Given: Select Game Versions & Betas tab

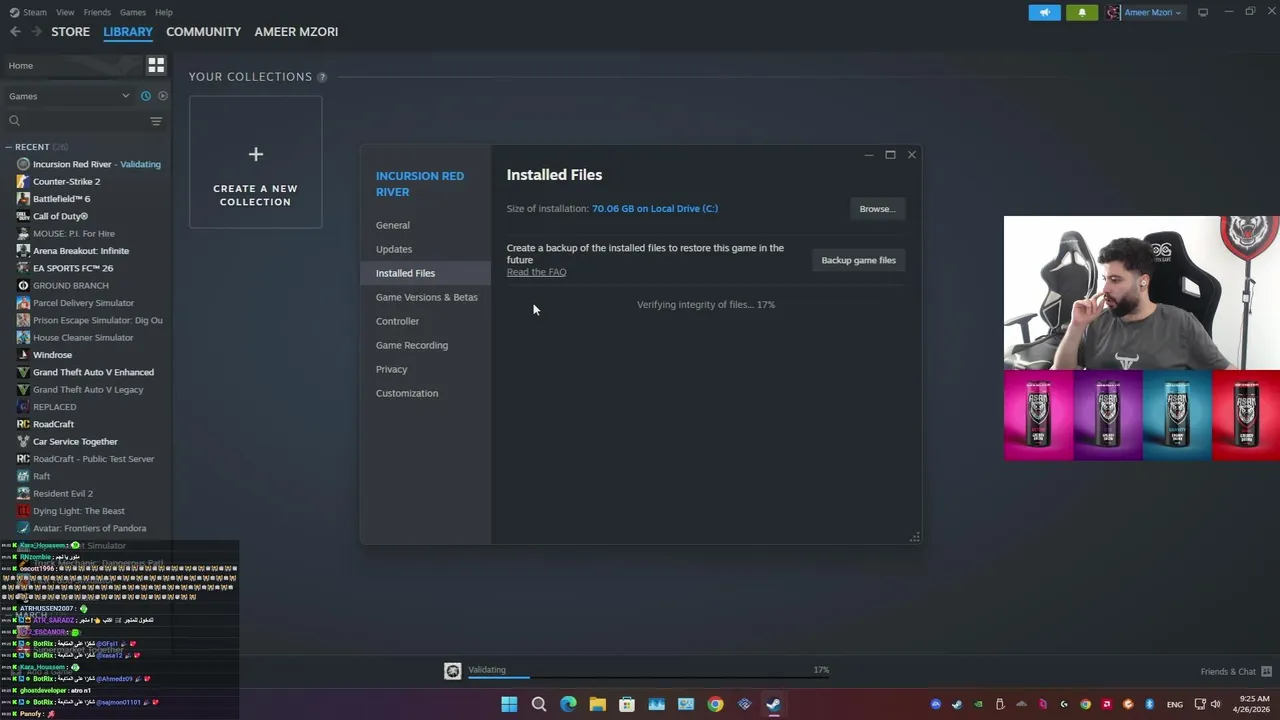Looking at the screenshot, I should pos(426,297).
